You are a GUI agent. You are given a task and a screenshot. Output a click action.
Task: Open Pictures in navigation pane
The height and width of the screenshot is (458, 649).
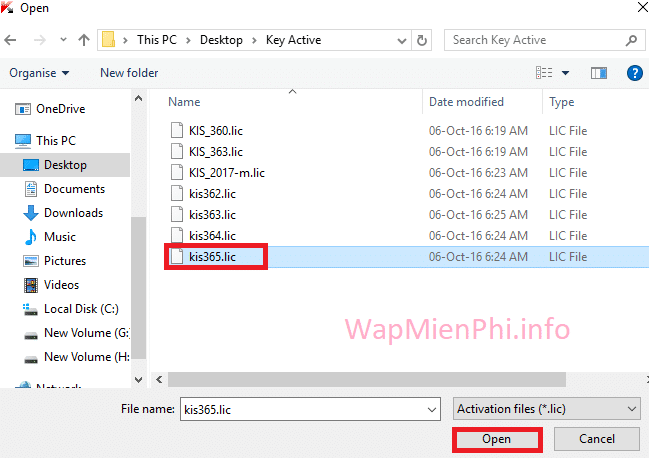click(x=65, y=261)
